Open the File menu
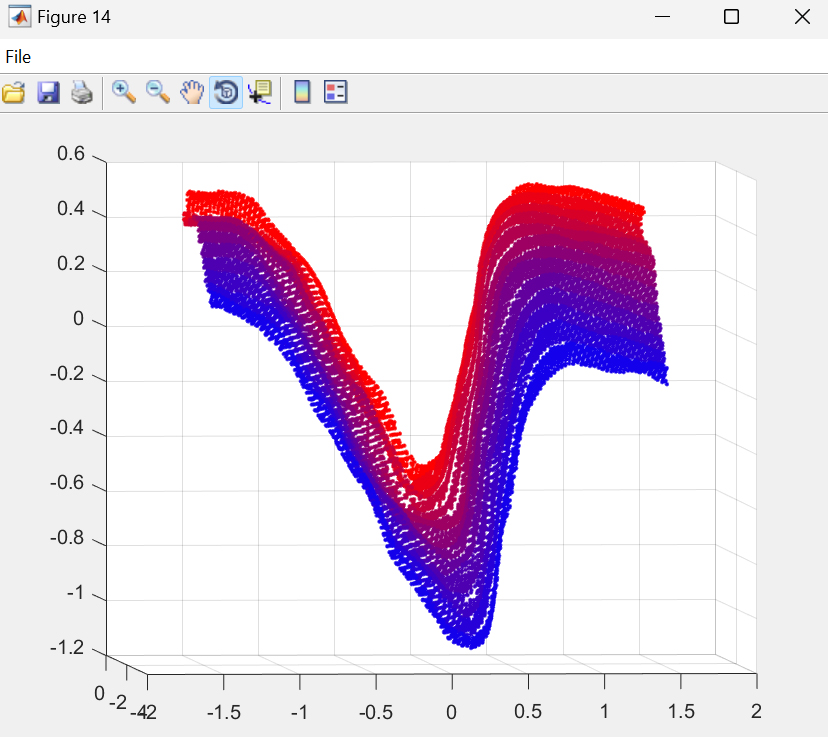Screen dimensions: 828x737 (18, 57)
